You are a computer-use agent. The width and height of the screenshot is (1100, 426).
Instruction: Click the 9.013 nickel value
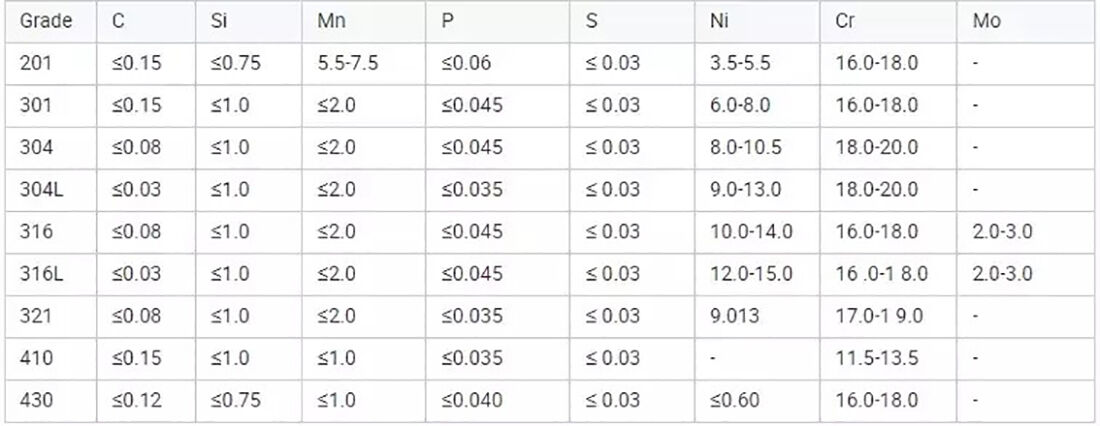click(x=733, y=316)
